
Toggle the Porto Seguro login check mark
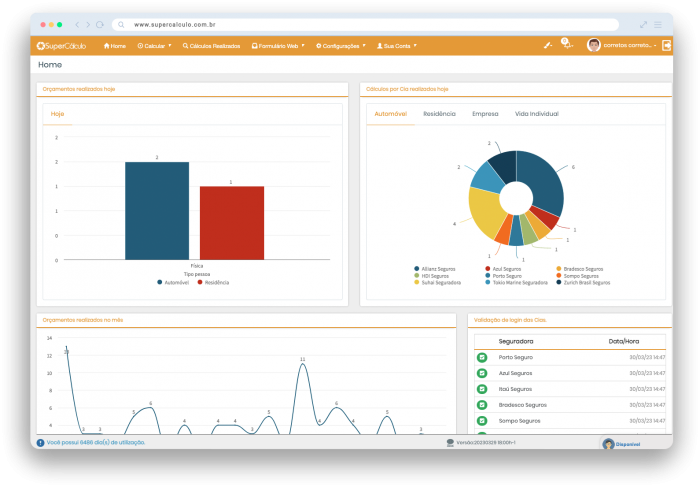tap(482, 357)
